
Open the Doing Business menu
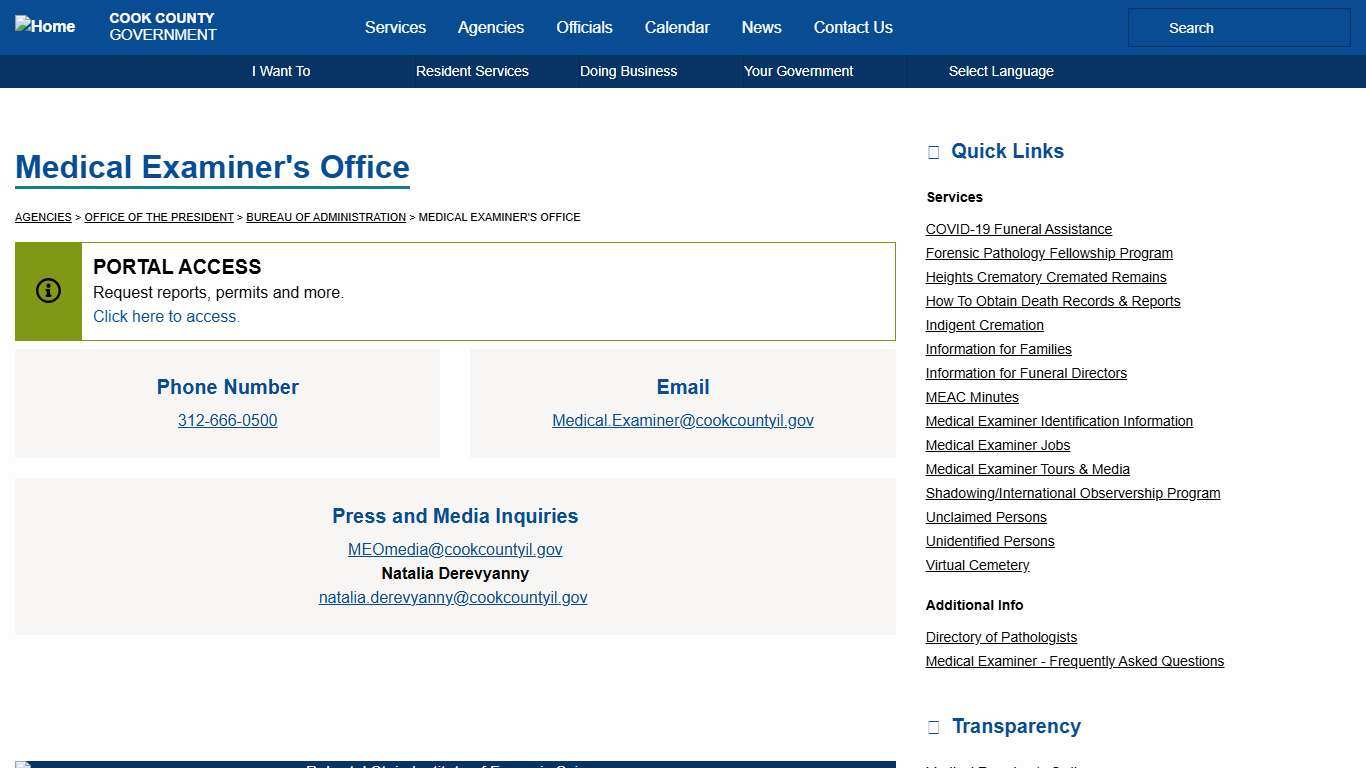(628, 71)
